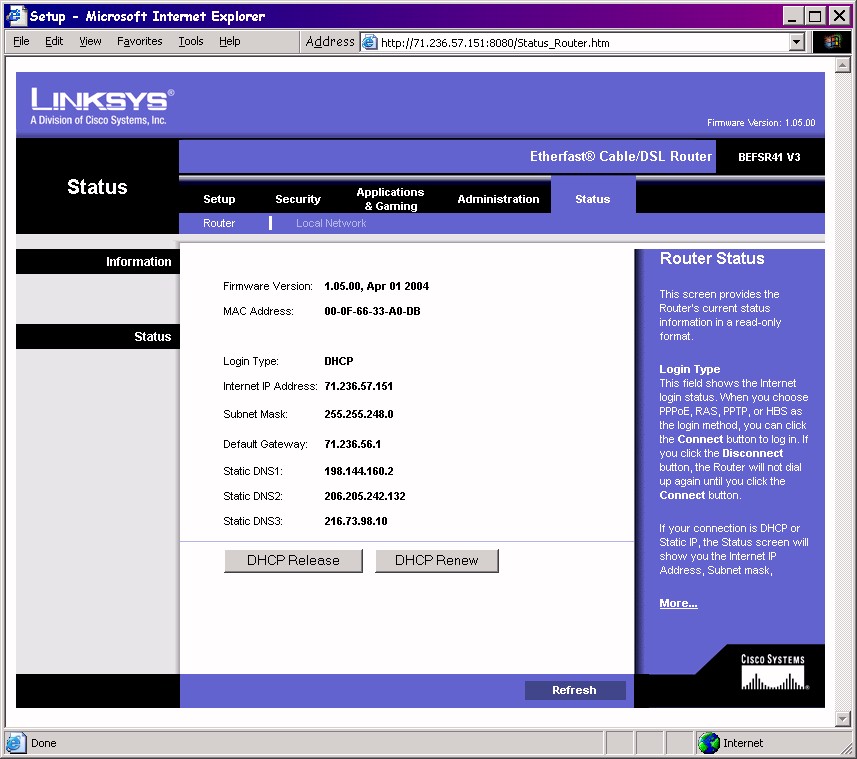Click the Default Gateway value 71.236.56.1
Image resolution: width=857 pixels, height=759 pixels.
click(x=353, y=444)
